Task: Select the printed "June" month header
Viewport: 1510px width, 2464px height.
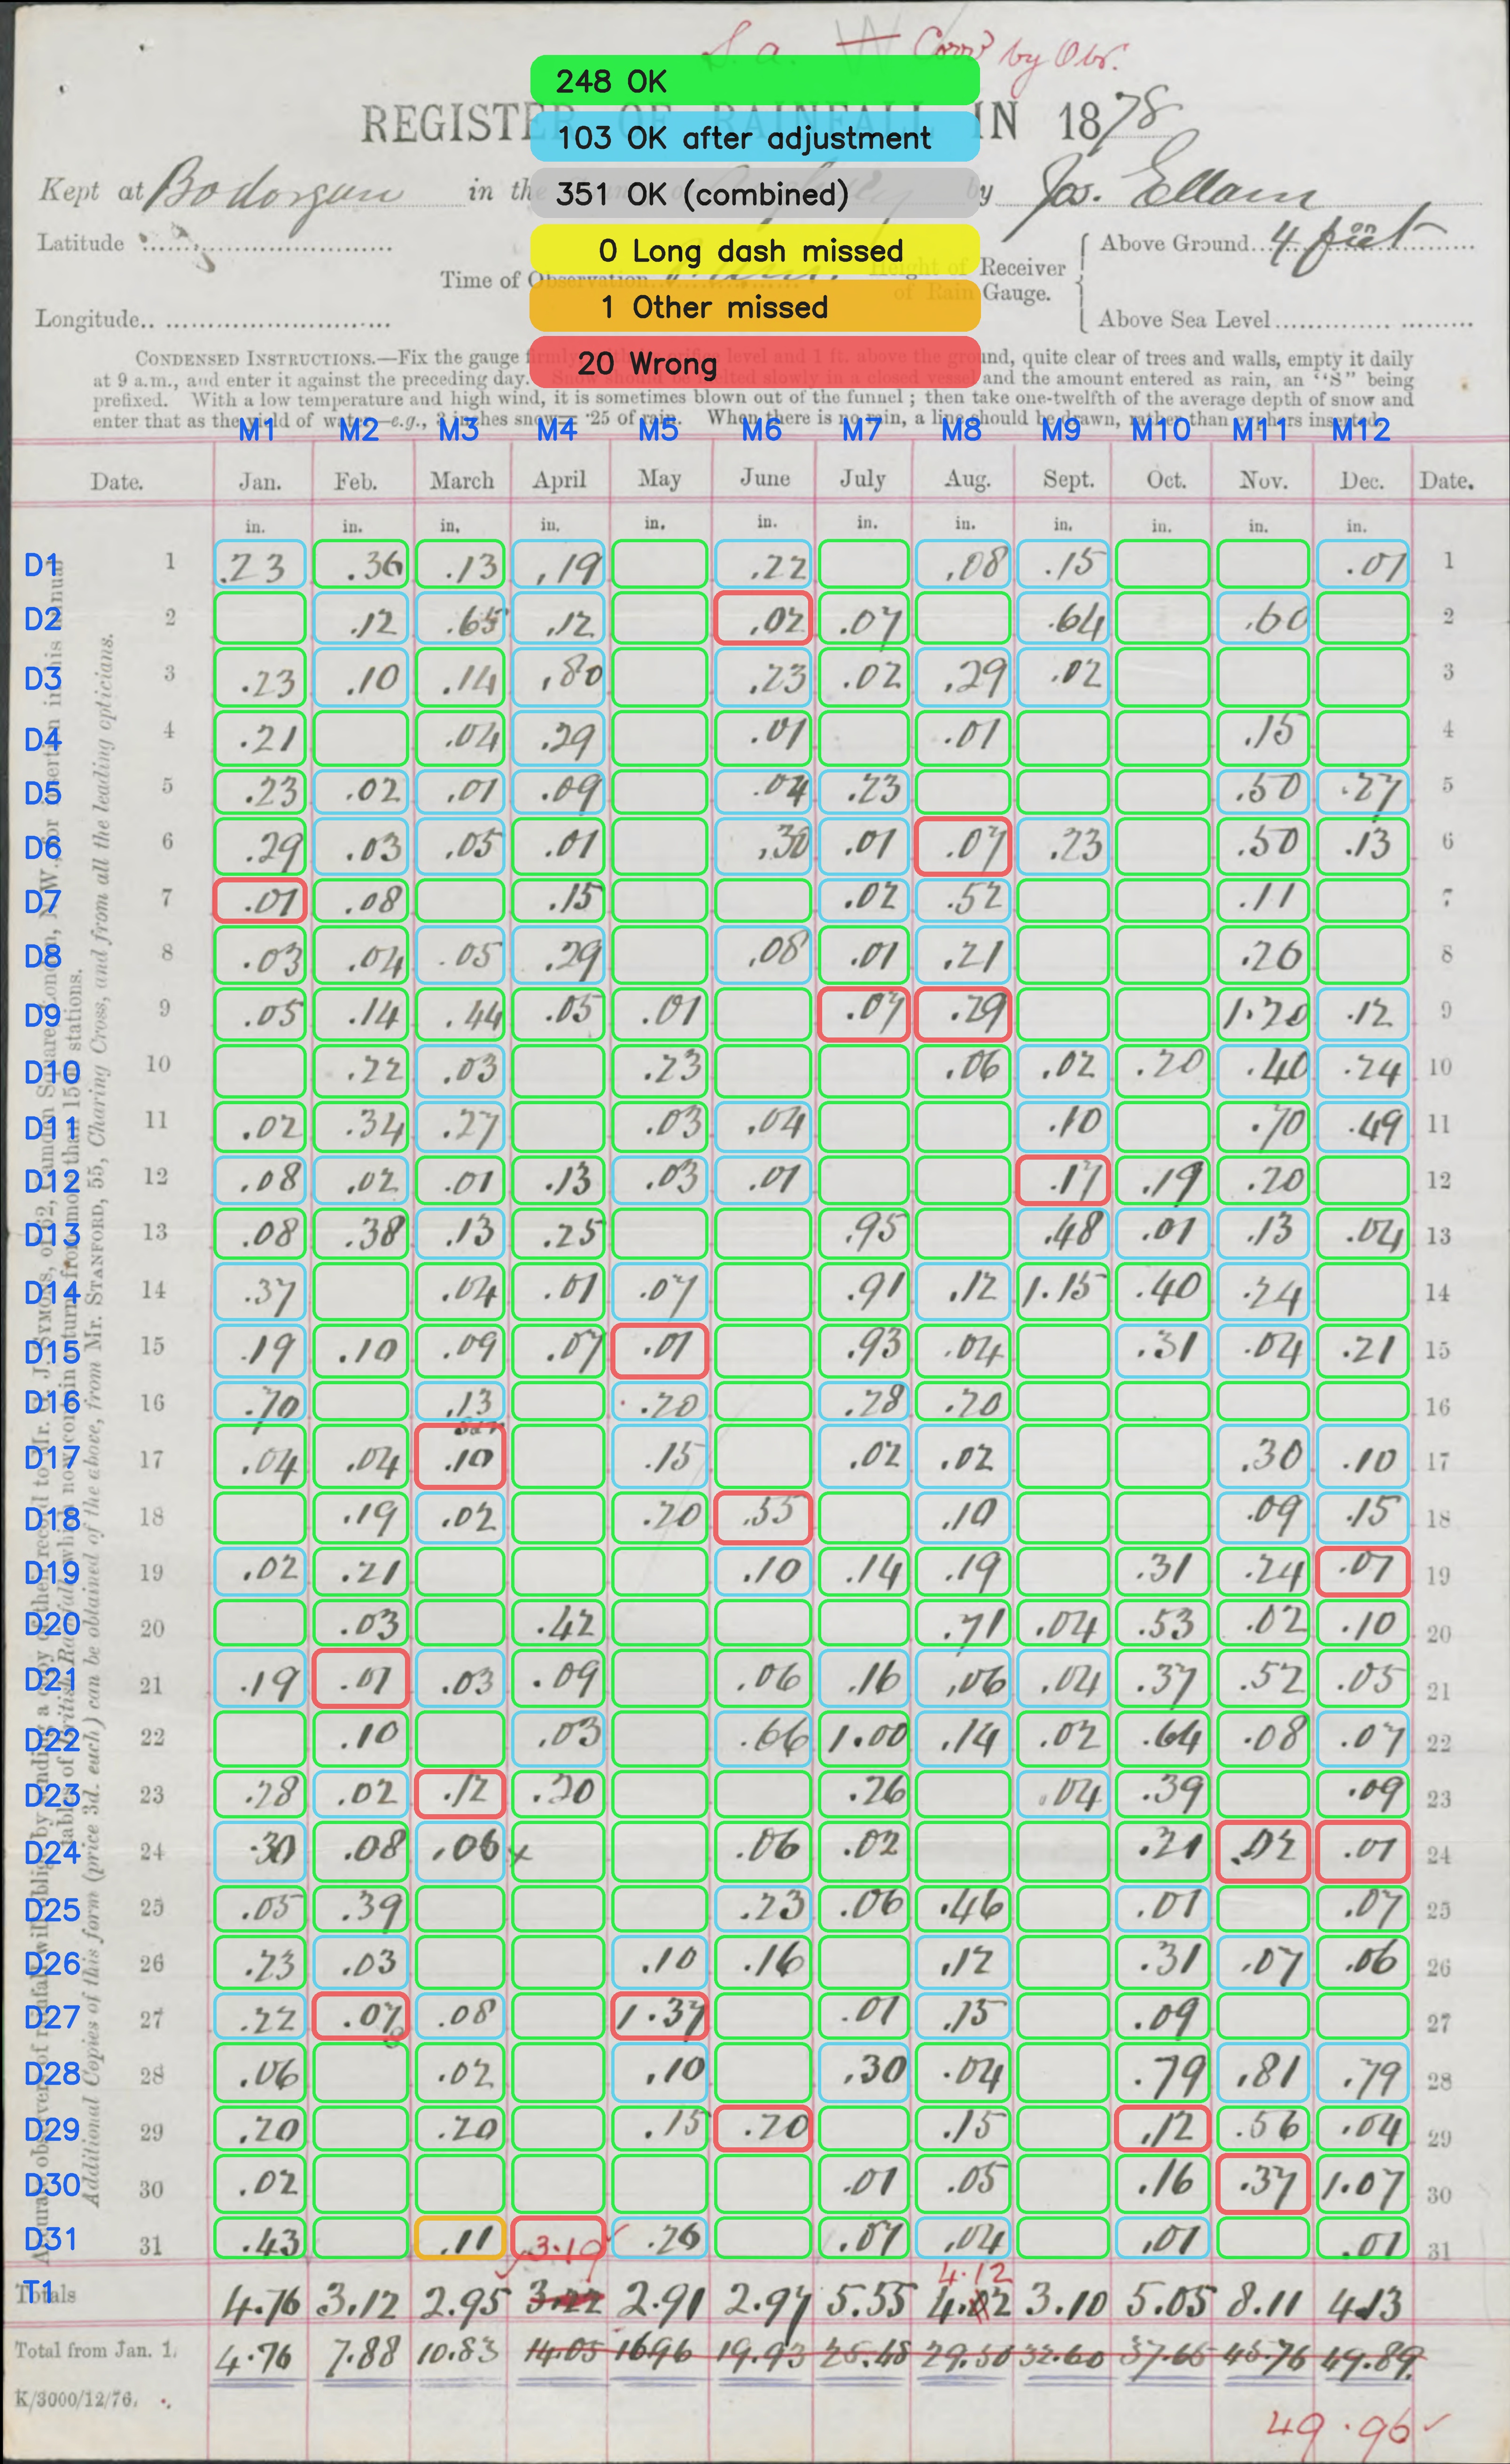Action: [765, 478]
